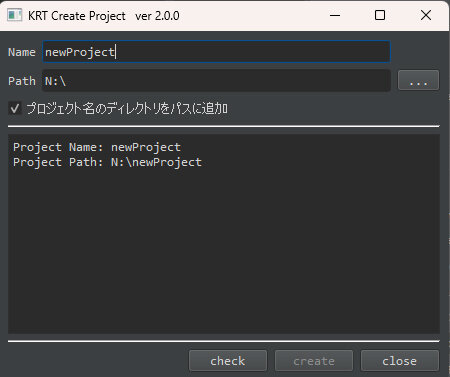Open folder browser with the ... button

418,80
